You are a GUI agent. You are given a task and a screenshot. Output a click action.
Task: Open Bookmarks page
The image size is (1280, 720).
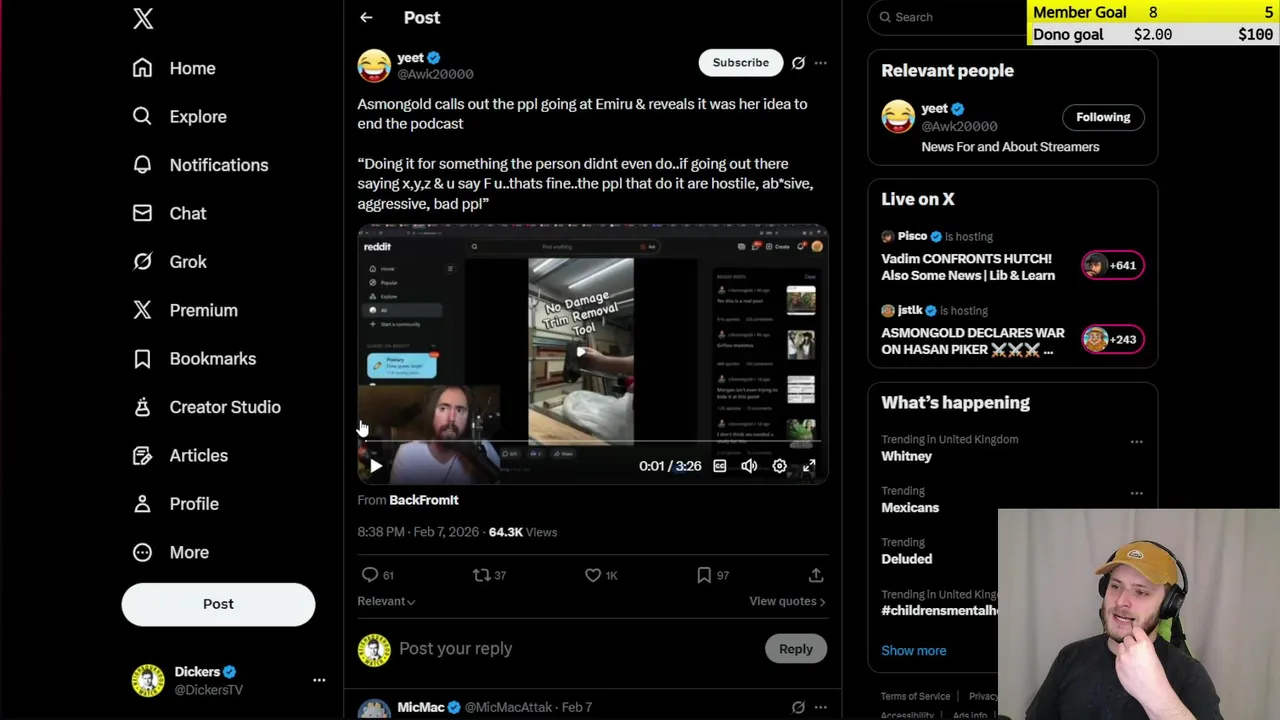[x=194, y=358]
